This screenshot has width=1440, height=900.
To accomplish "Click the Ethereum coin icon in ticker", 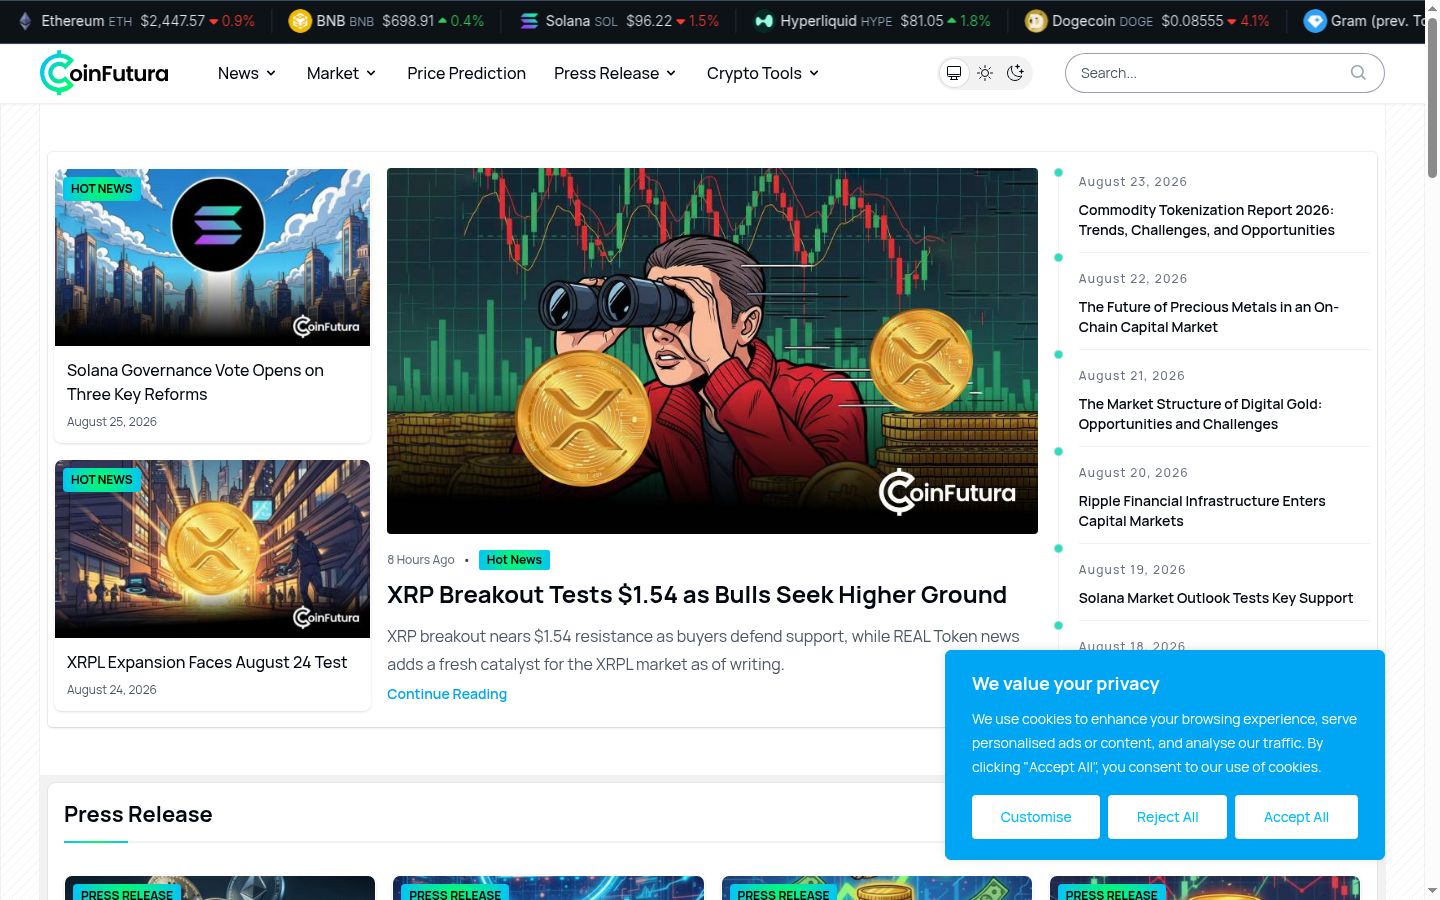I will pyautogui.click(x=26, y=21).
